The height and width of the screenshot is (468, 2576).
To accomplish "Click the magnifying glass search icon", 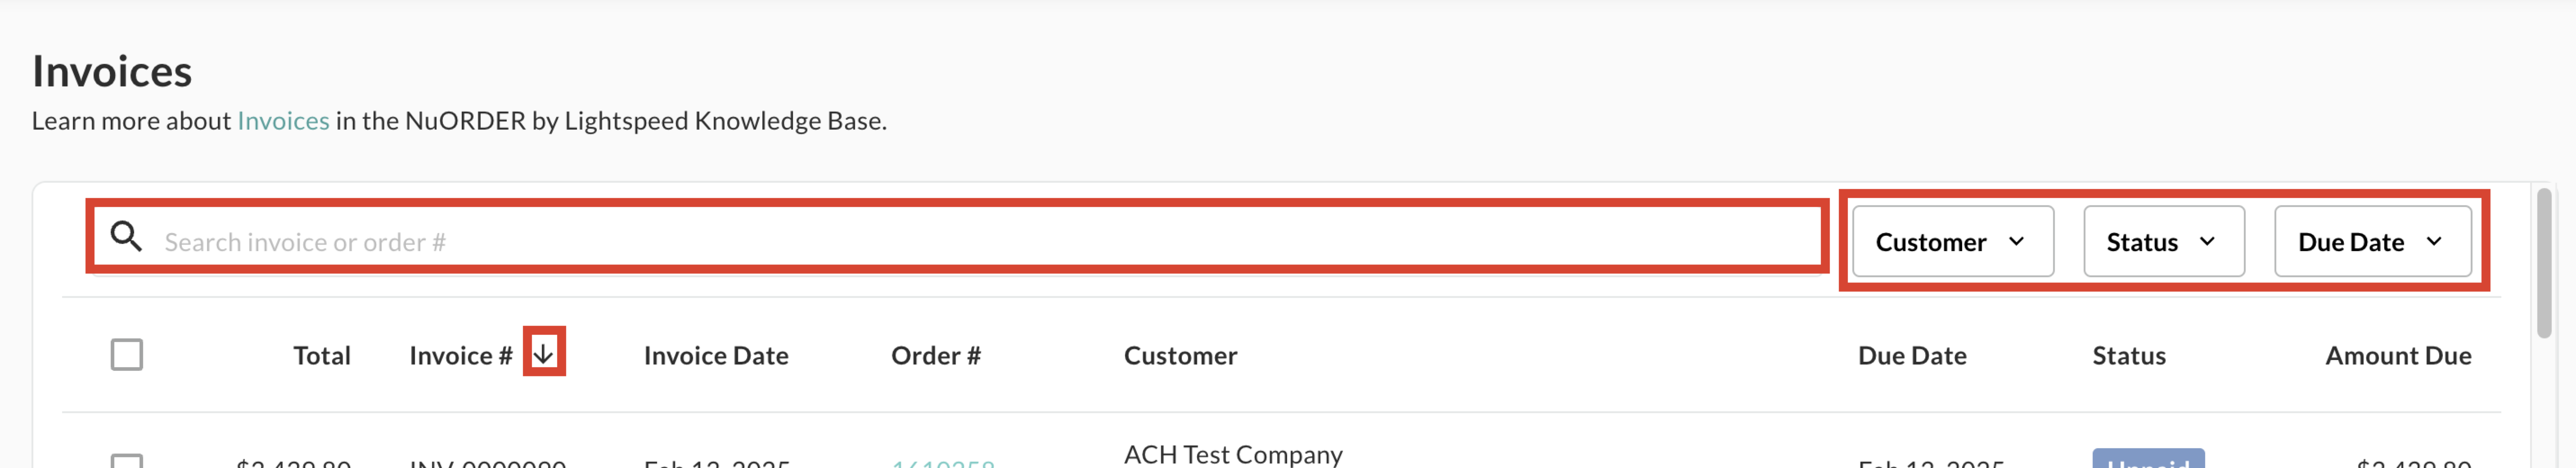I will pyautogui.click(x=126, y=237).
